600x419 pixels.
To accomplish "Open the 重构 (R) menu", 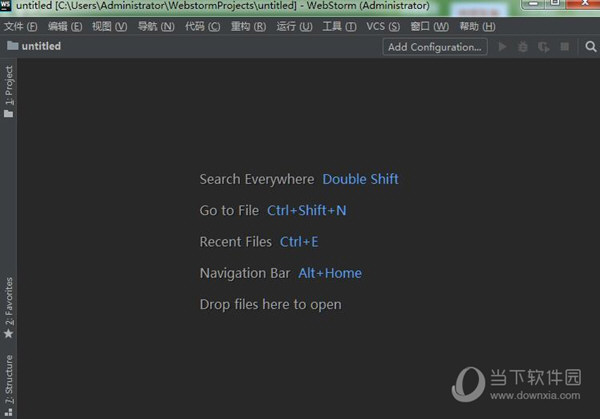I will [x=248, y=26].
